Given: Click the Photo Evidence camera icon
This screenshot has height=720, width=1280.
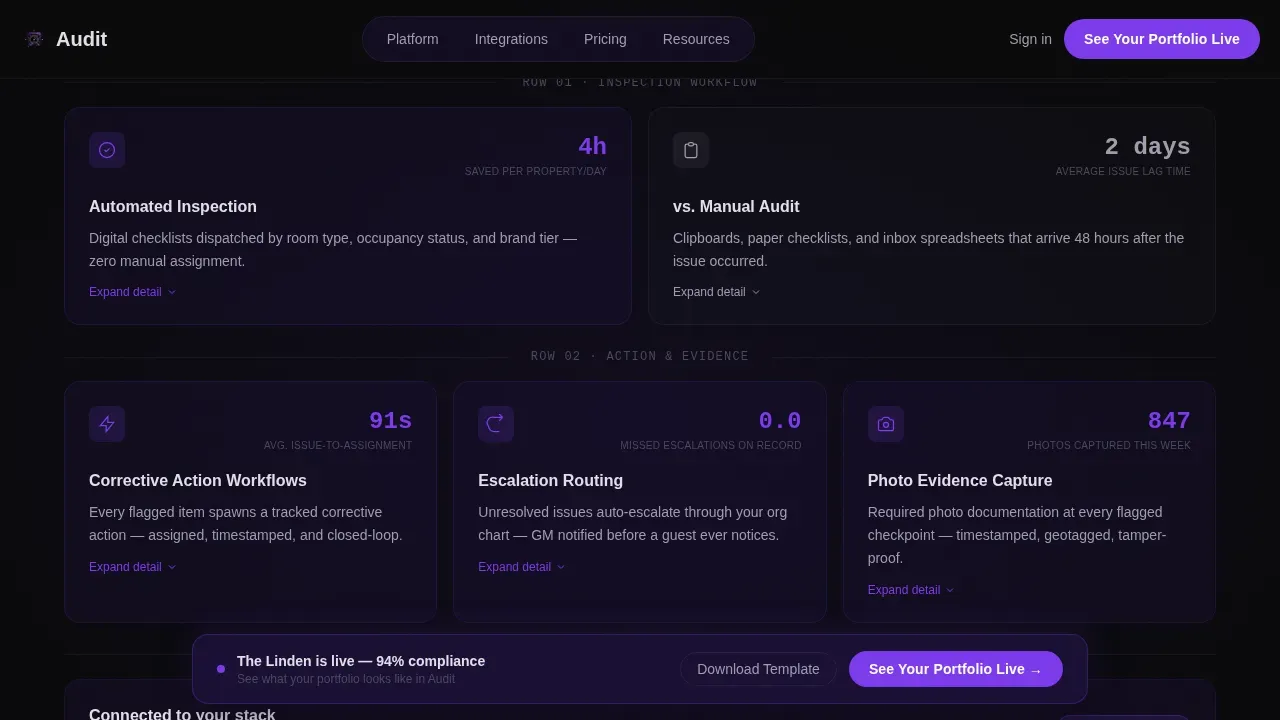Looking at the screenshot, I should point(886,424).
